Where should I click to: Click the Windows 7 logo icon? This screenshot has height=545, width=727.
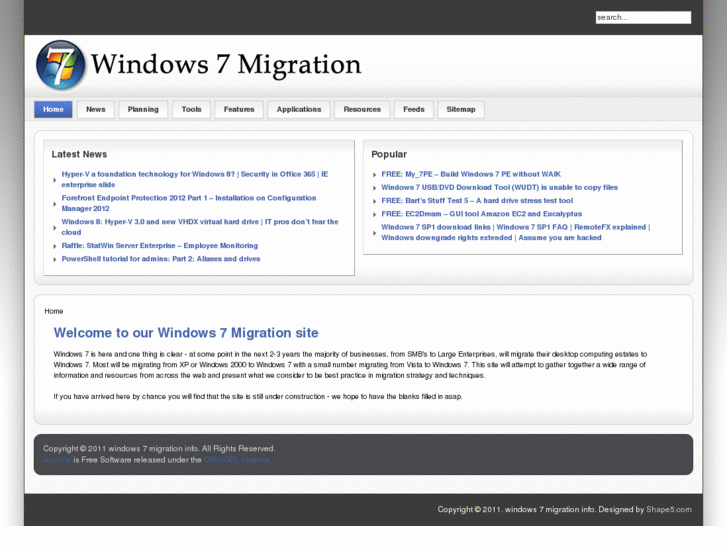point(60,65)
